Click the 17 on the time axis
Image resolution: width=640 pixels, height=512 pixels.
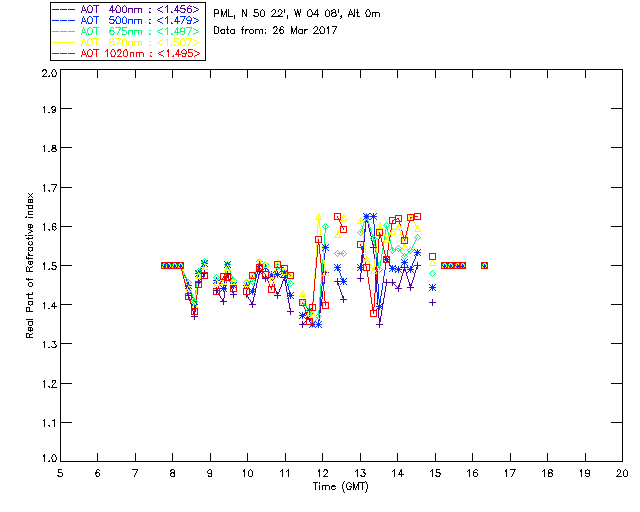click(x=510, y=473)
